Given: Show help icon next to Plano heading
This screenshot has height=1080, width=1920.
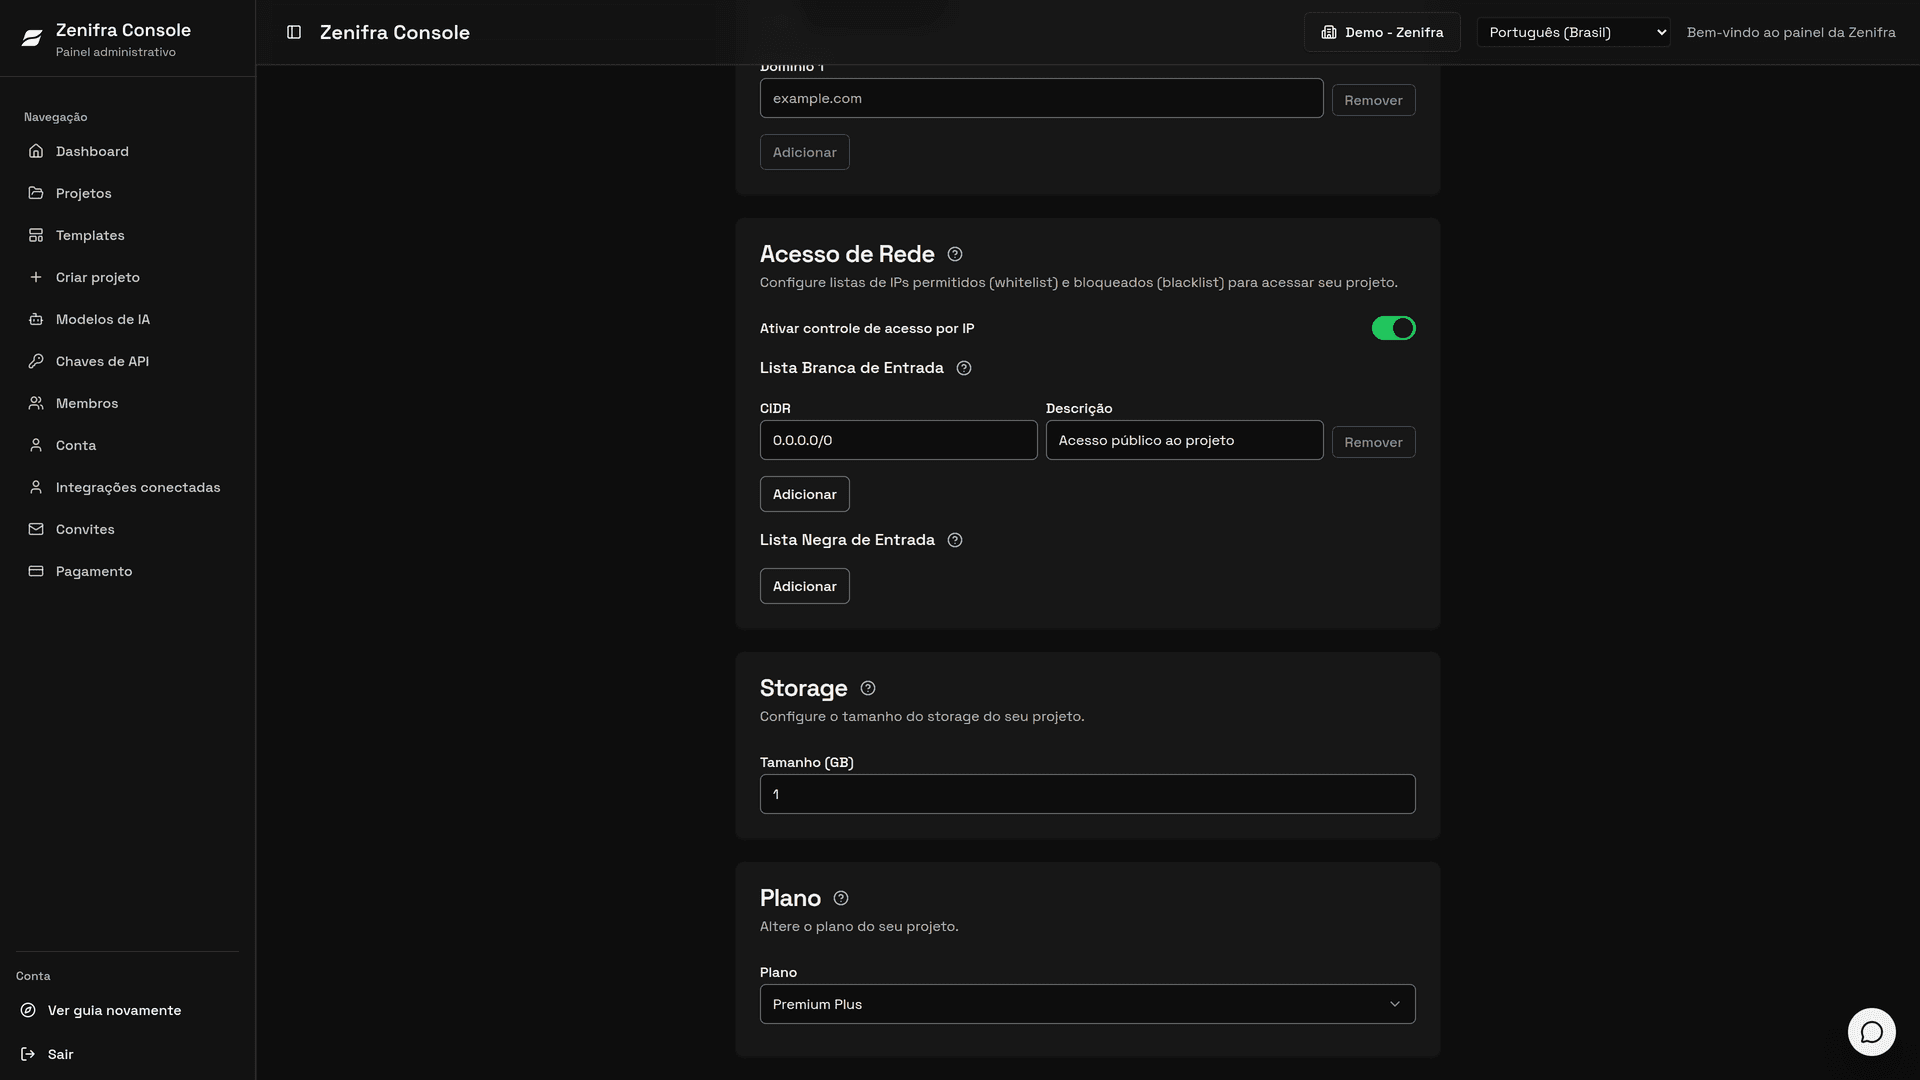Looking at the screenshot, I should point(841,898).
